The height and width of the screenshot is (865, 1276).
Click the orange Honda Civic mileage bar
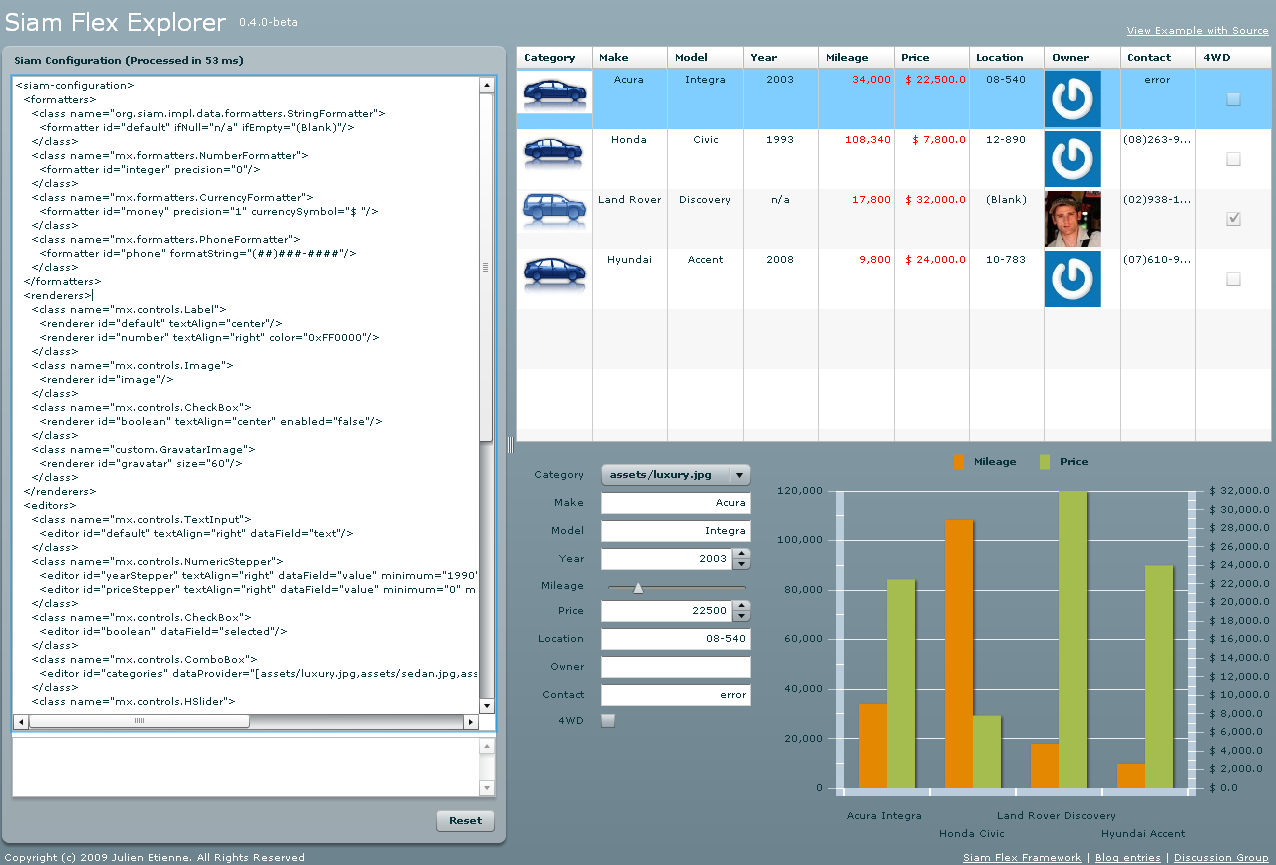pos(959,654)
